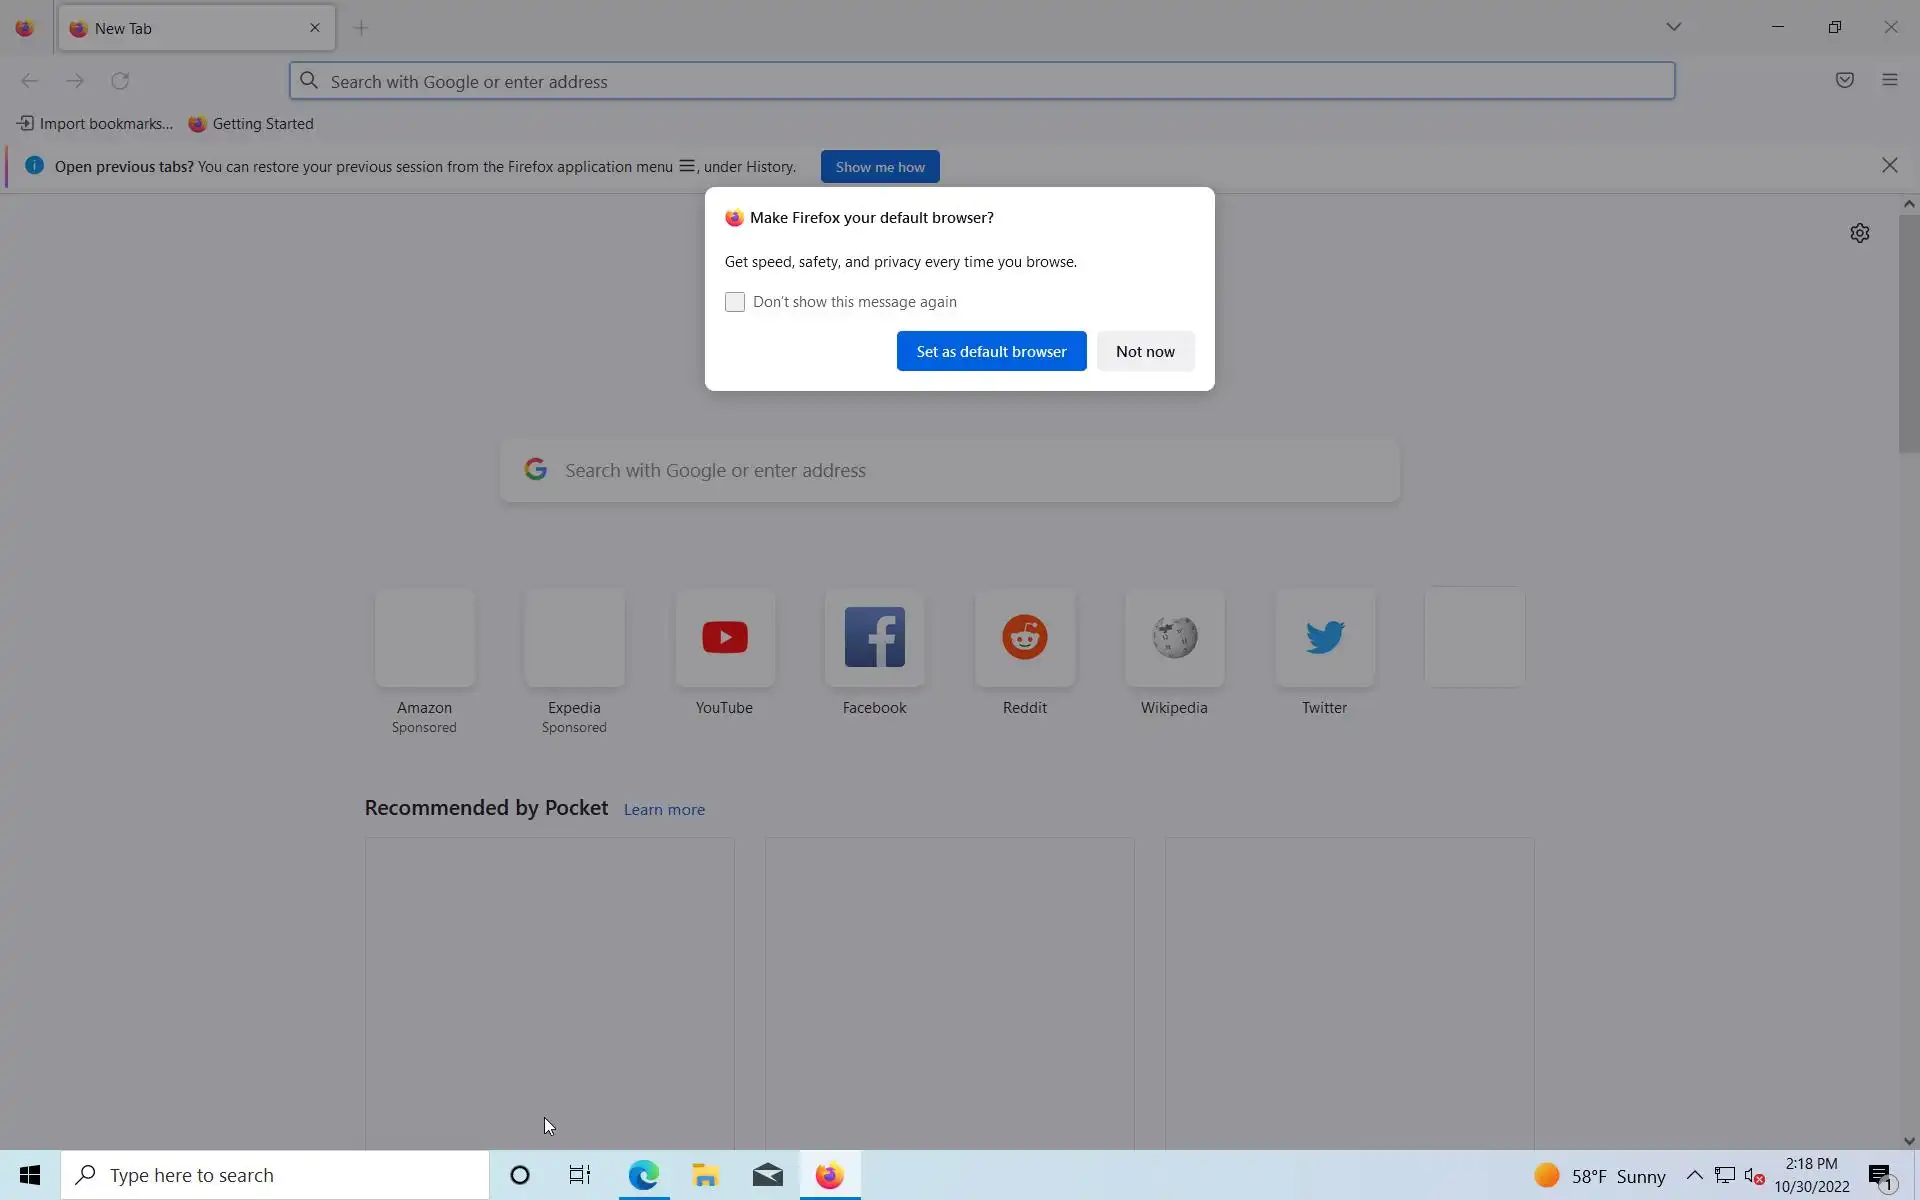This screenshot has width=1920, height=1200.
Task: Open the Firefox application menu hamburger icon
Action: (x=1889, y=80)
